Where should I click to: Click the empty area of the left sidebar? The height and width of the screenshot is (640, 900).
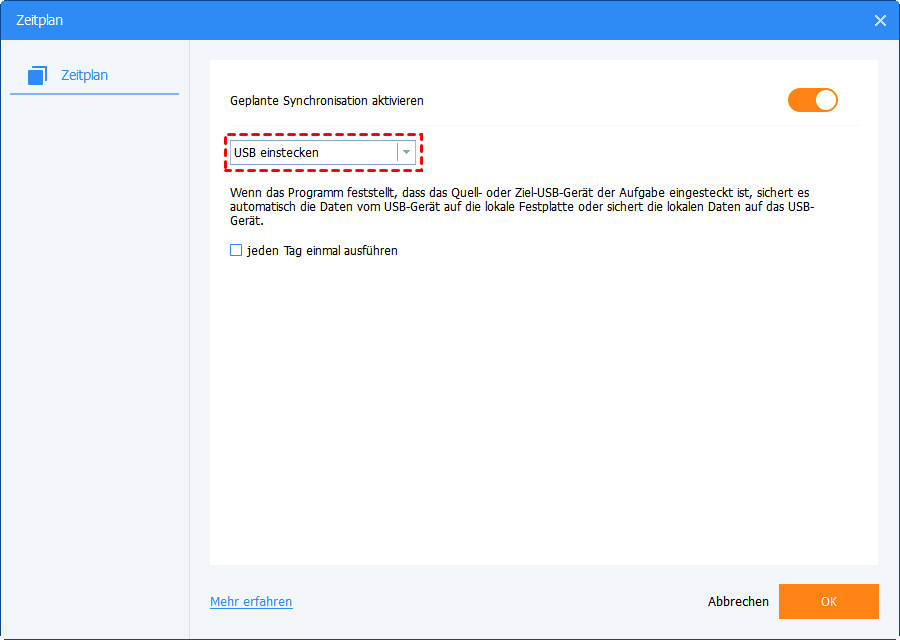94,350
